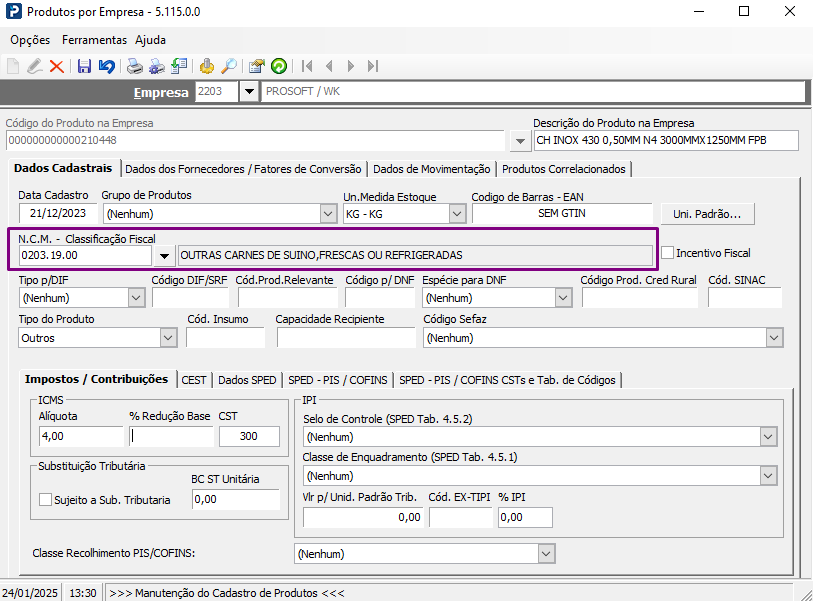Open the Ferramentas menu
The width and height of the screenshot is (813, 601).
(x=94, y=40)
